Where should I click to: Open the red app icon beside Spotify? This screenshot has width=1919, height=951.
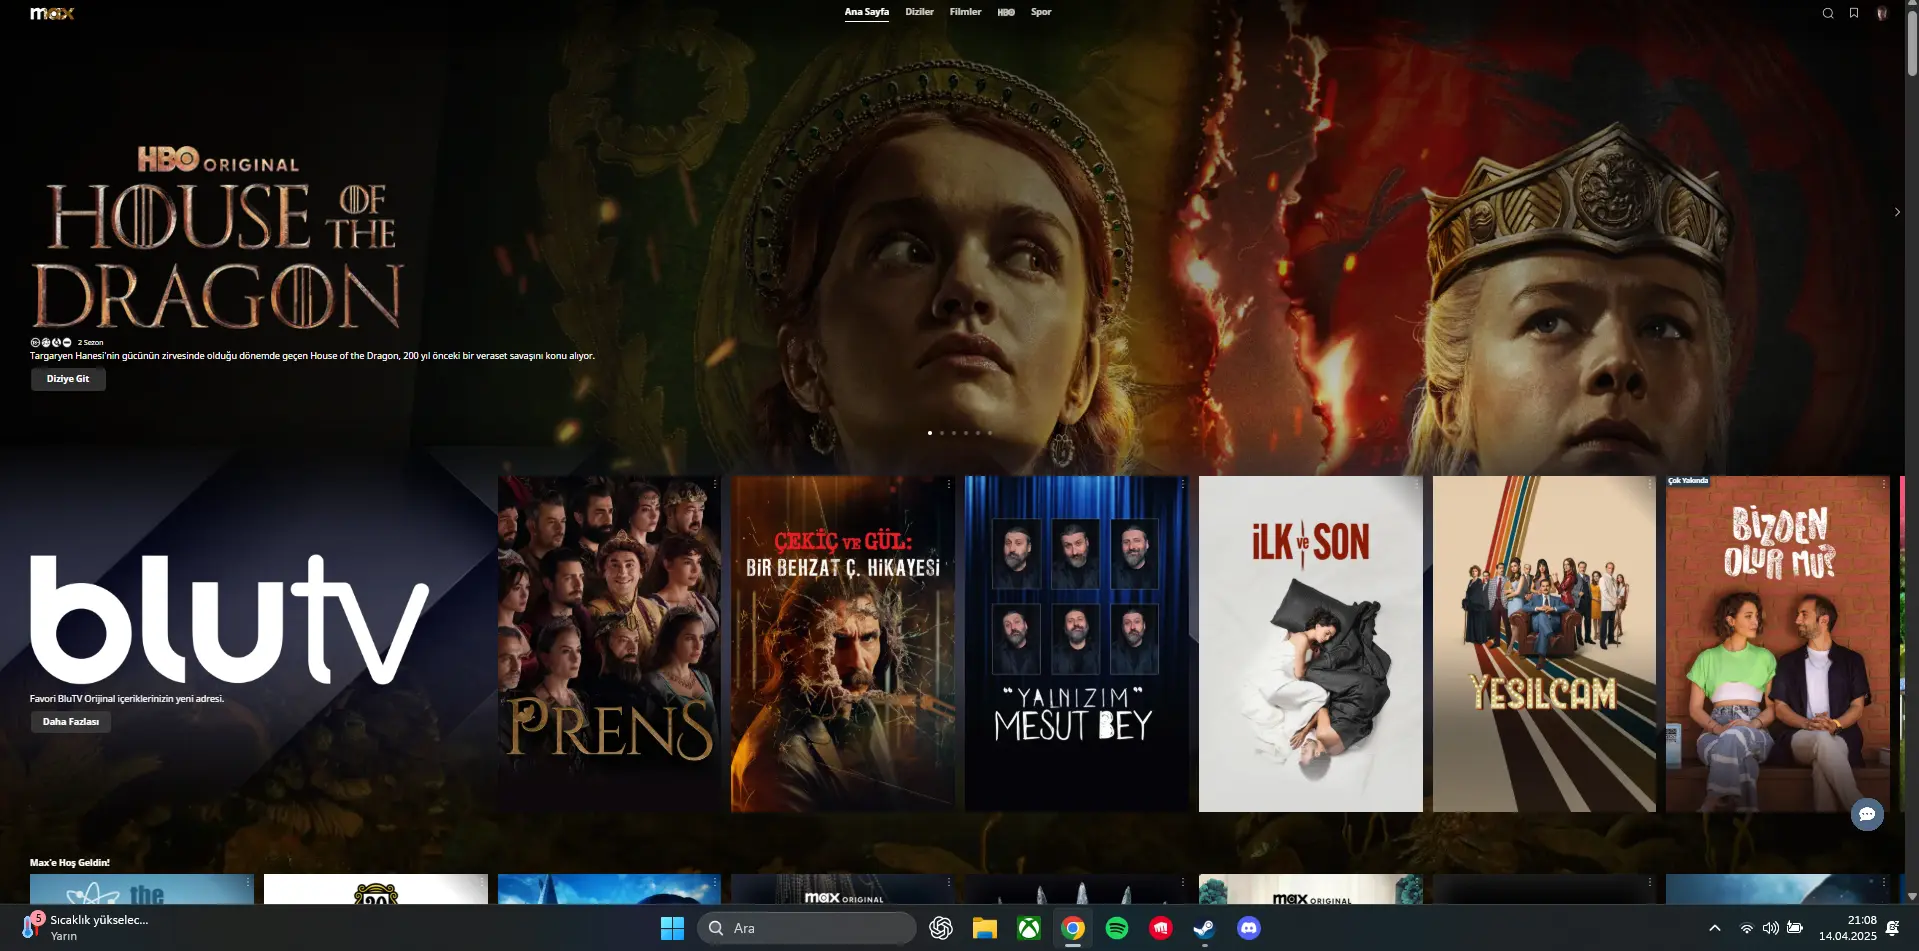[1161, 928]
